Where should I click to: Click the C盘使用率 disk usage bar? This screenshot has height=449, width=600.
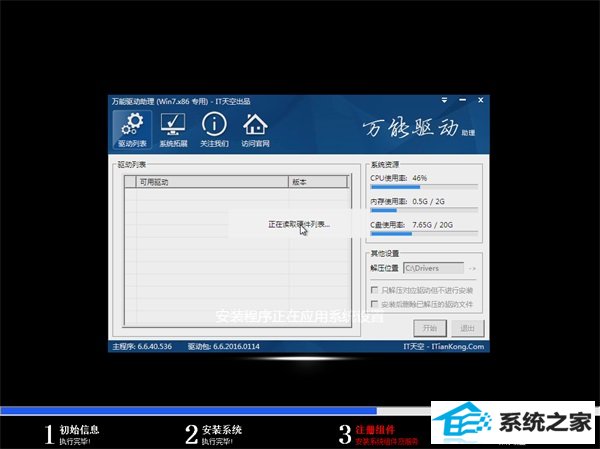click(424, 235)
